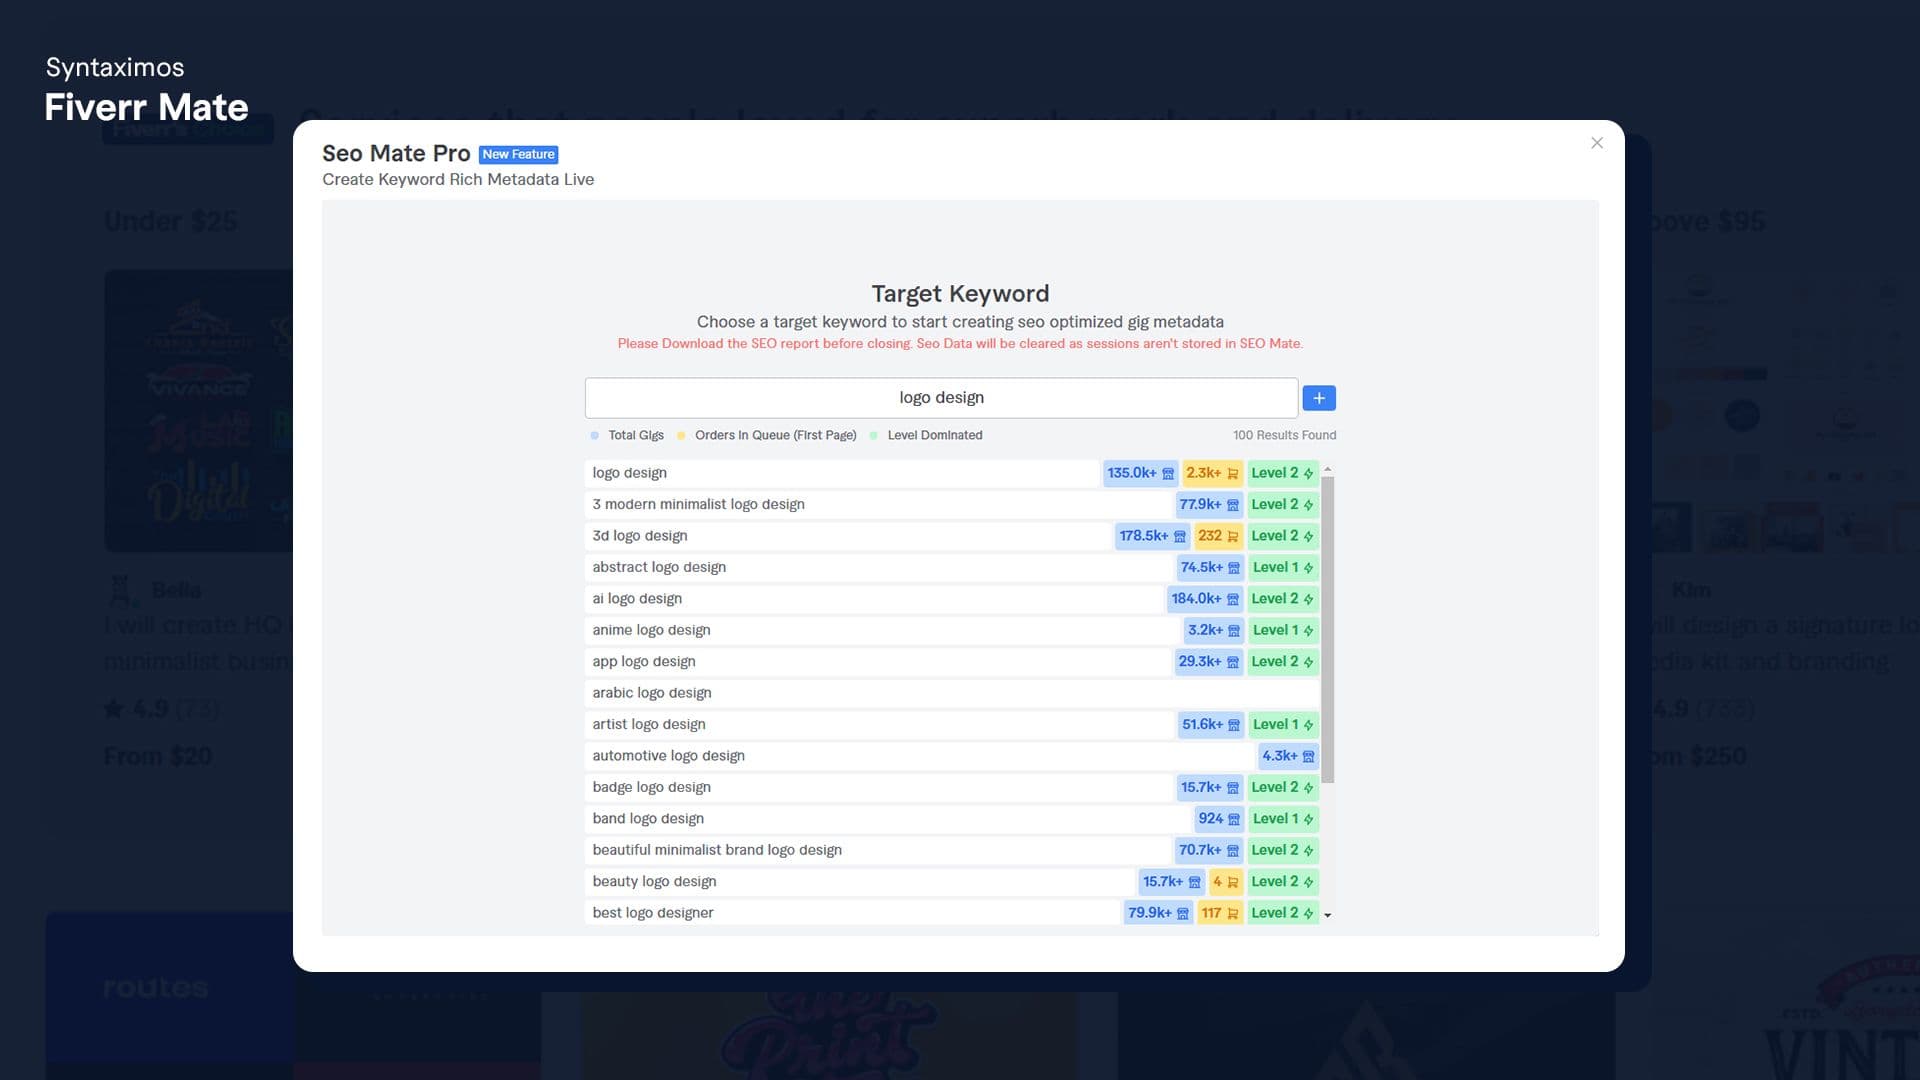This screenshot has width=1920, height=1080.
Task: Click the 117 orders in queue badge
Action: (1220, 913)
